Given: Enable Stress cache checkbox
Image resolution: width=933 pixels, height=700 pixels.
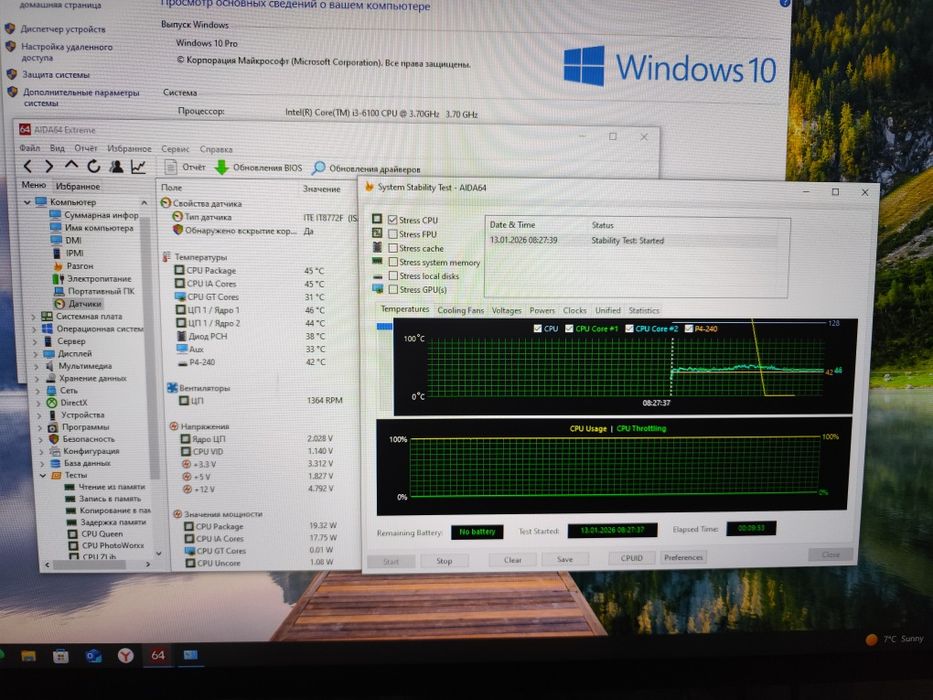Looking at the screenshot, I should point(393,248).
